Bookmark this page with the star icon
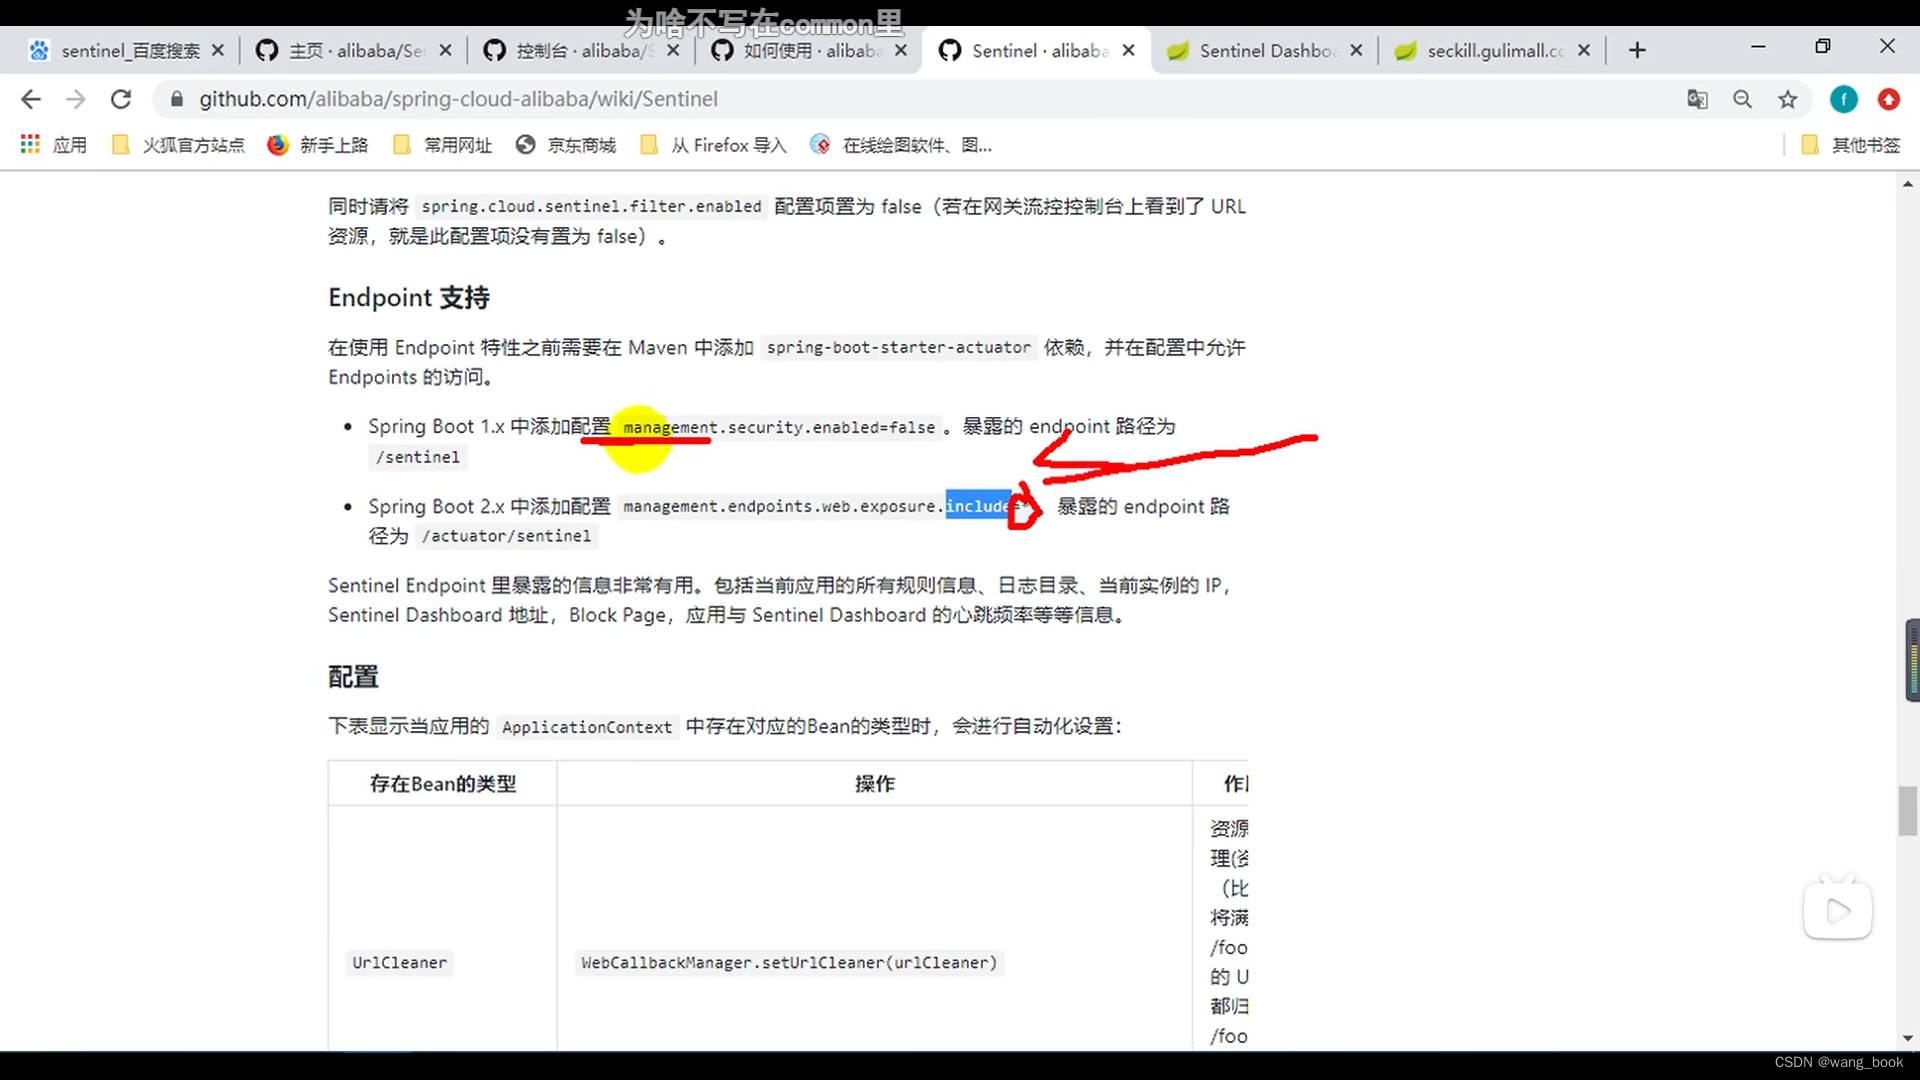This screenshot has width=1920, height=1080. coord(1788,99)
